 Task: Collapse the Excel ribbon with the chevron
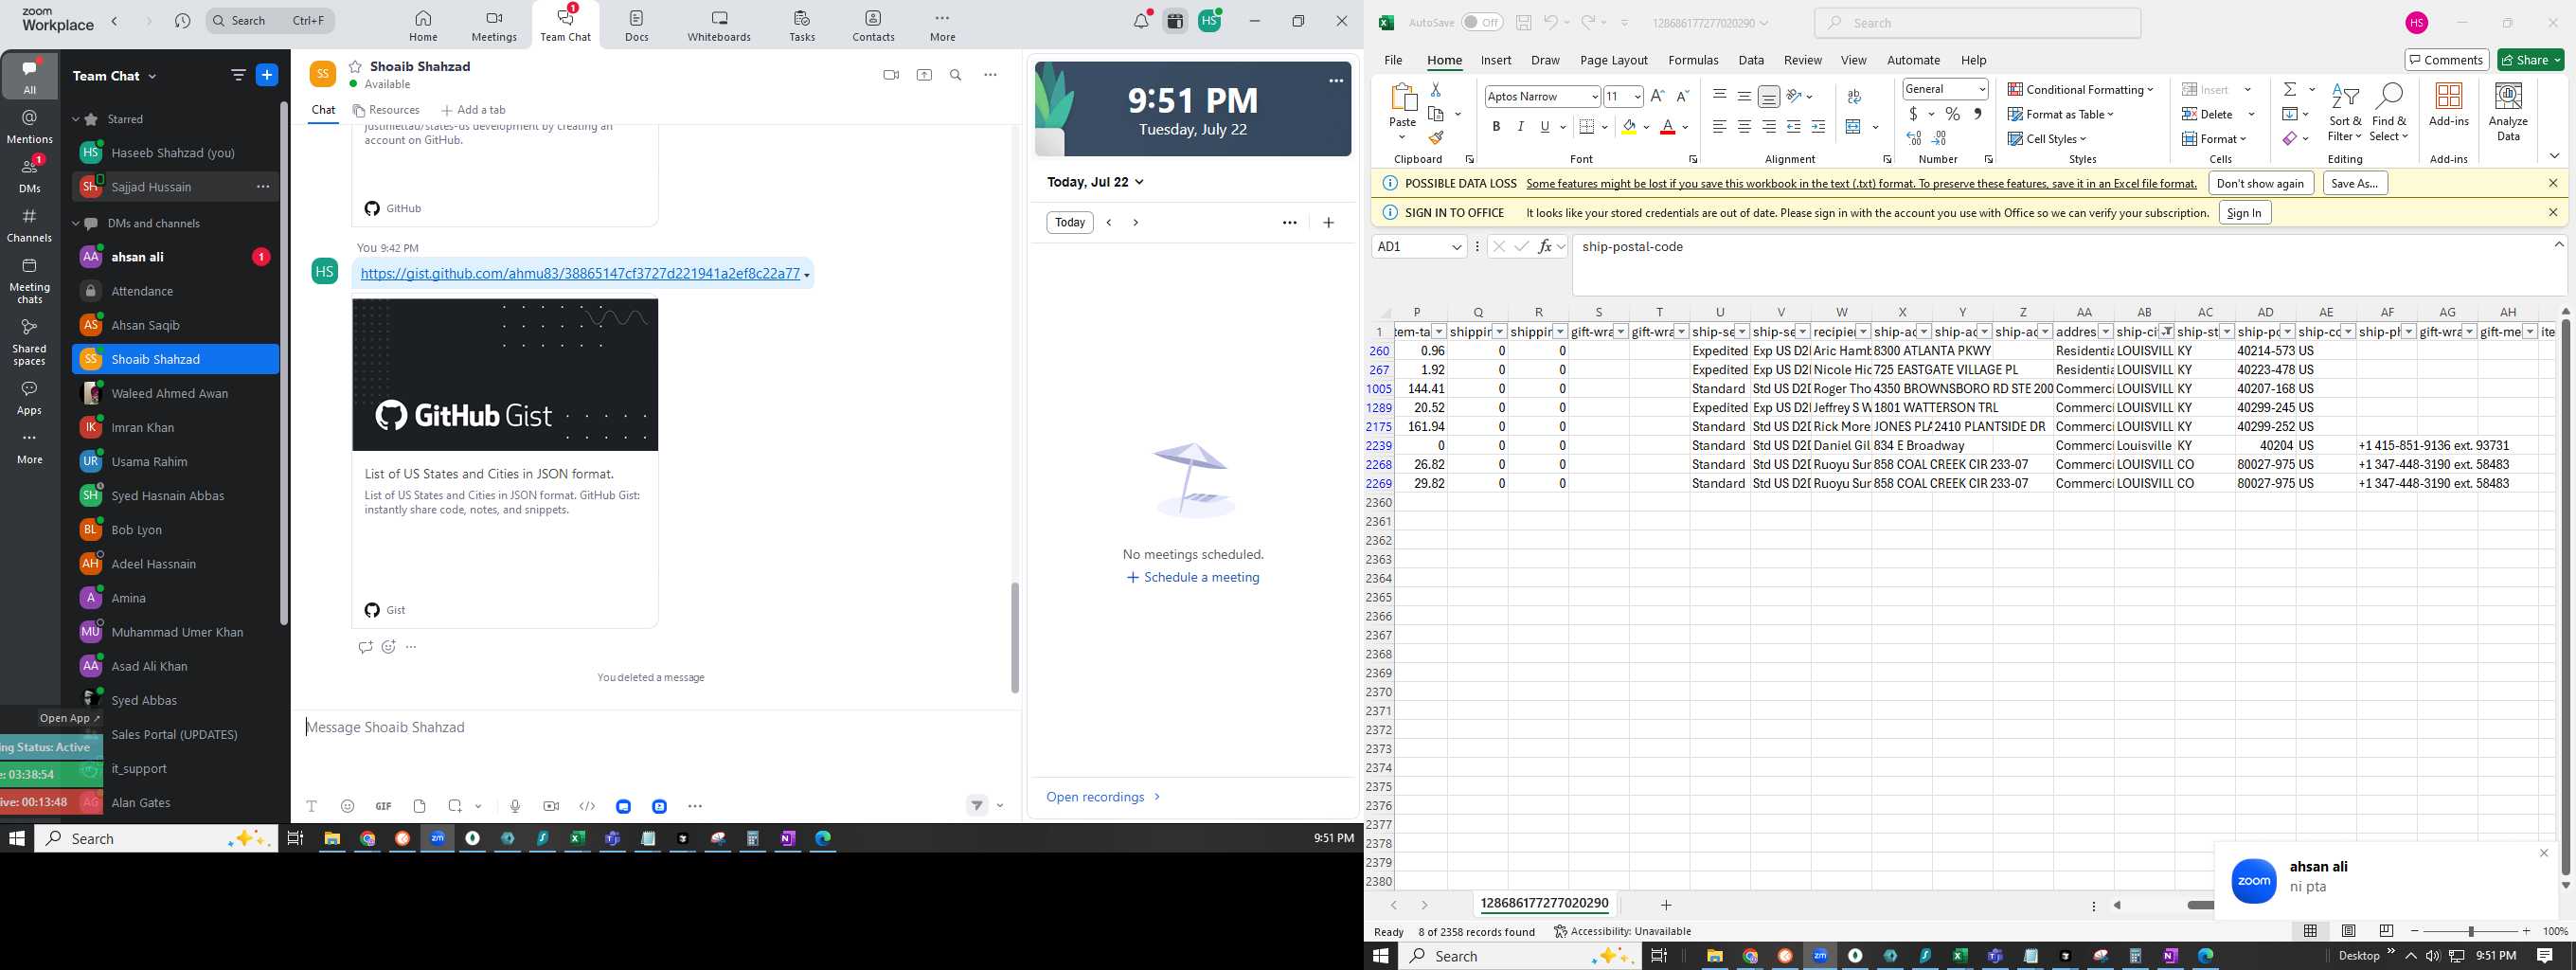click(x=2554, y=156)
